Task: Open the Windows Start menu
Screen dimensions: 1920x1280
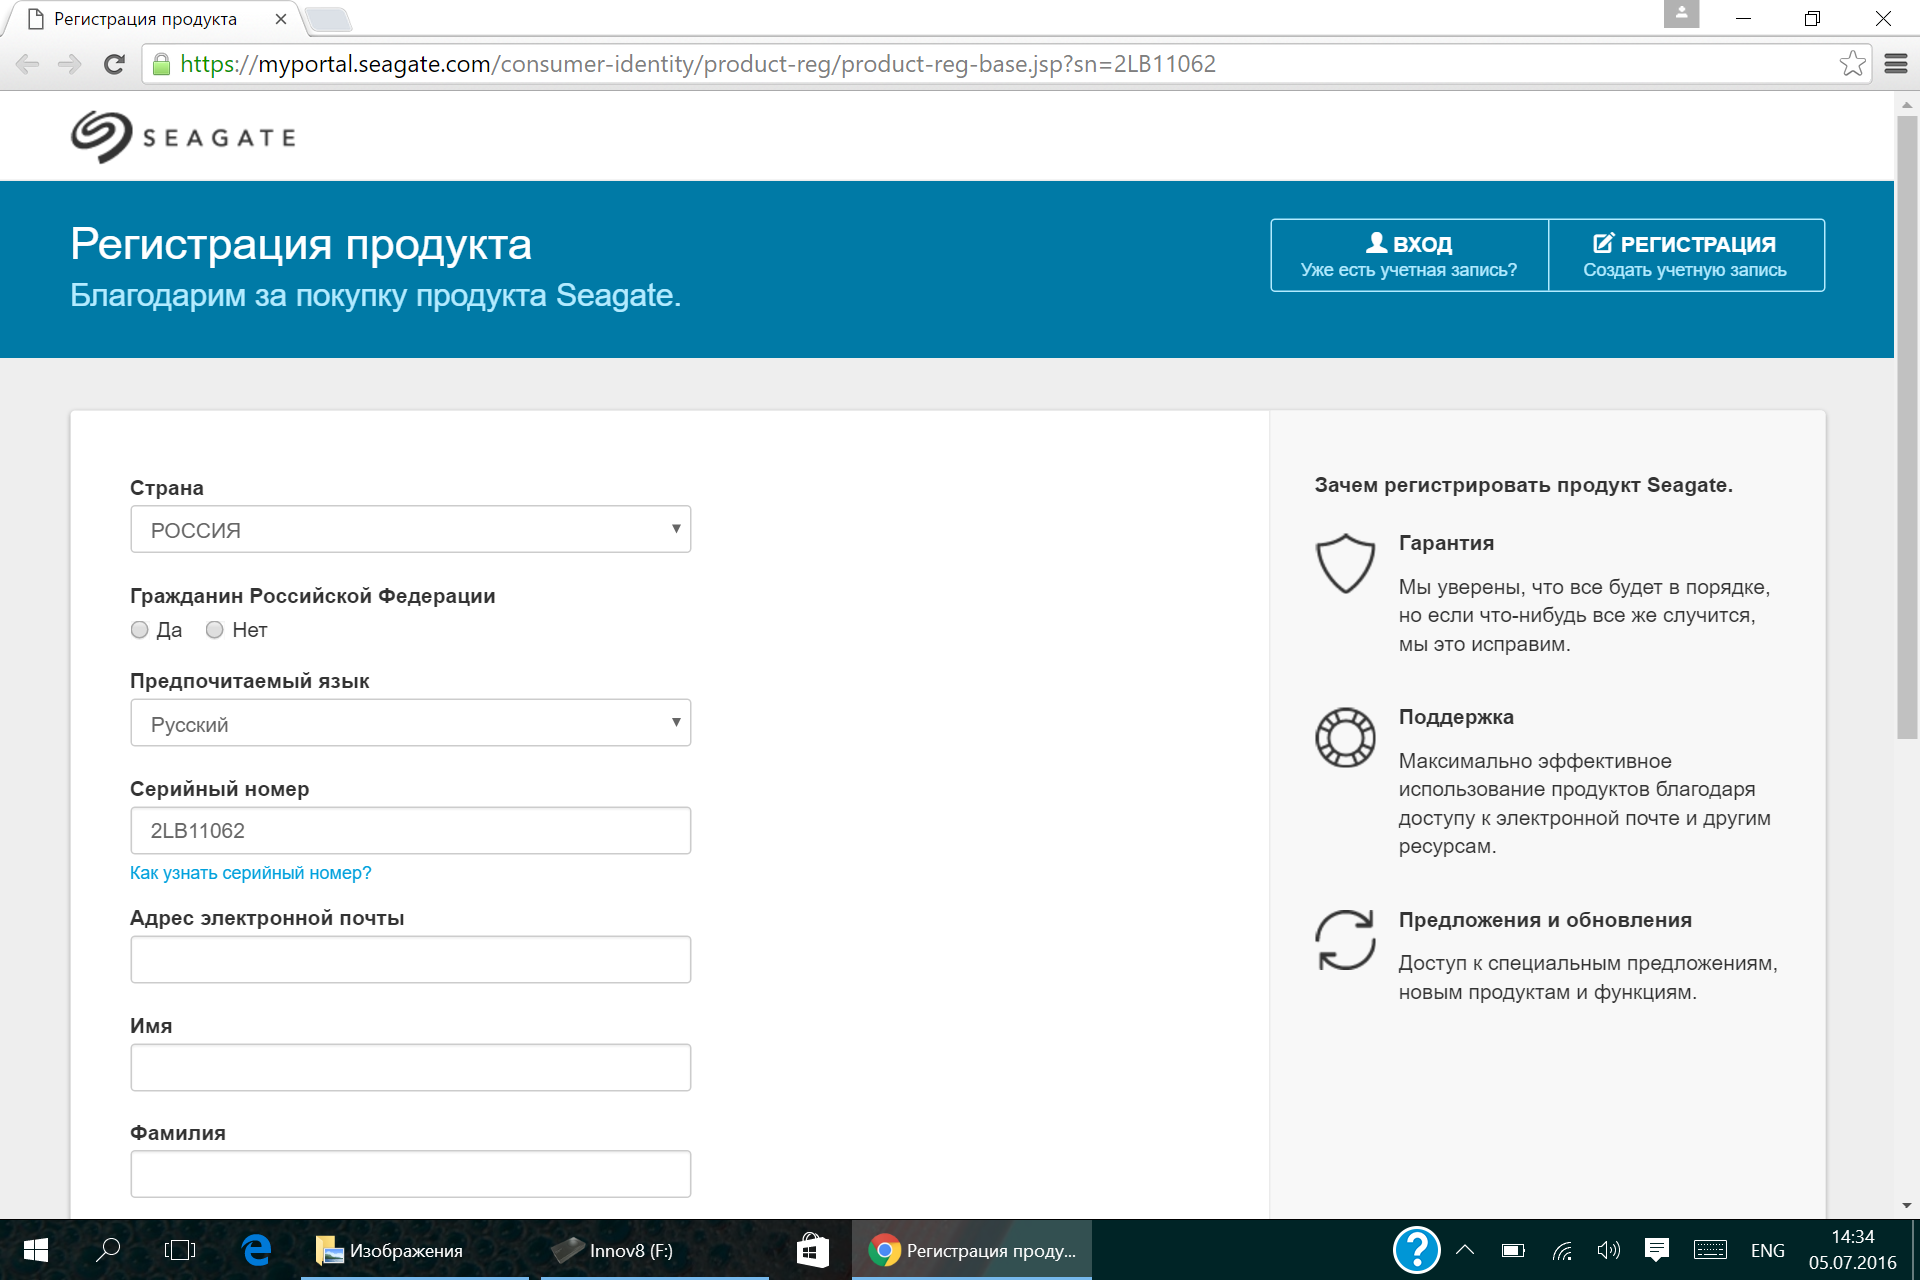Action: click(36, 1250)
